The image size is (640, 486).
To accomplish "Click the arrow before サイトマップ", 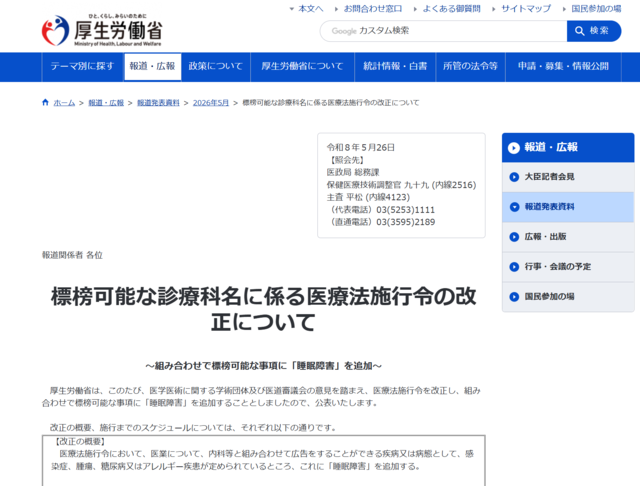I will (x=493, y=9).
